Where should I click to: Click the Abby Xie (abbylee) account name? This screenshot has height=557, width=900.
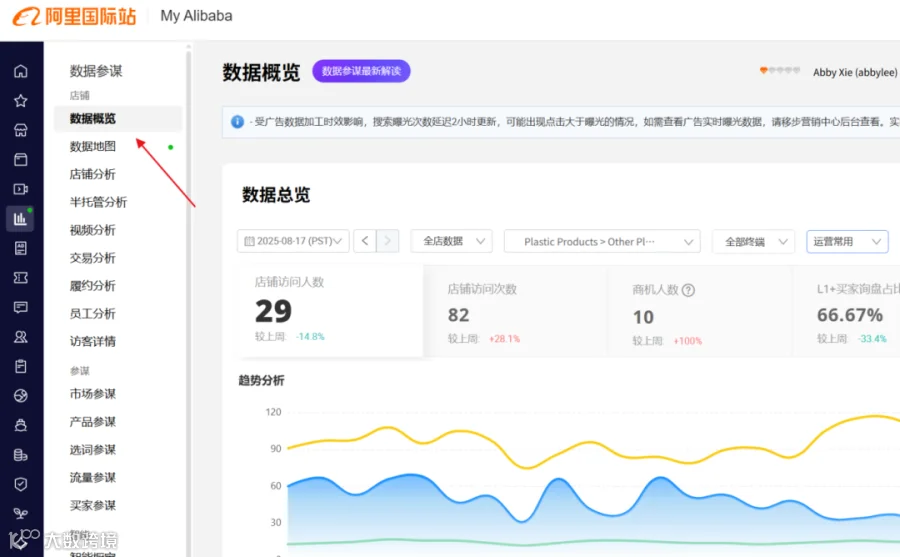[x=855, y=72]
